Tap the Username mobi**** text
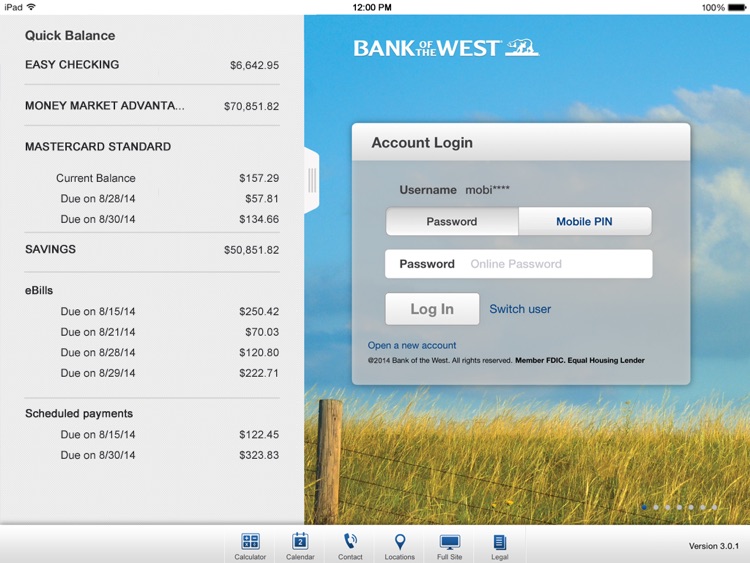 (454, 190)
